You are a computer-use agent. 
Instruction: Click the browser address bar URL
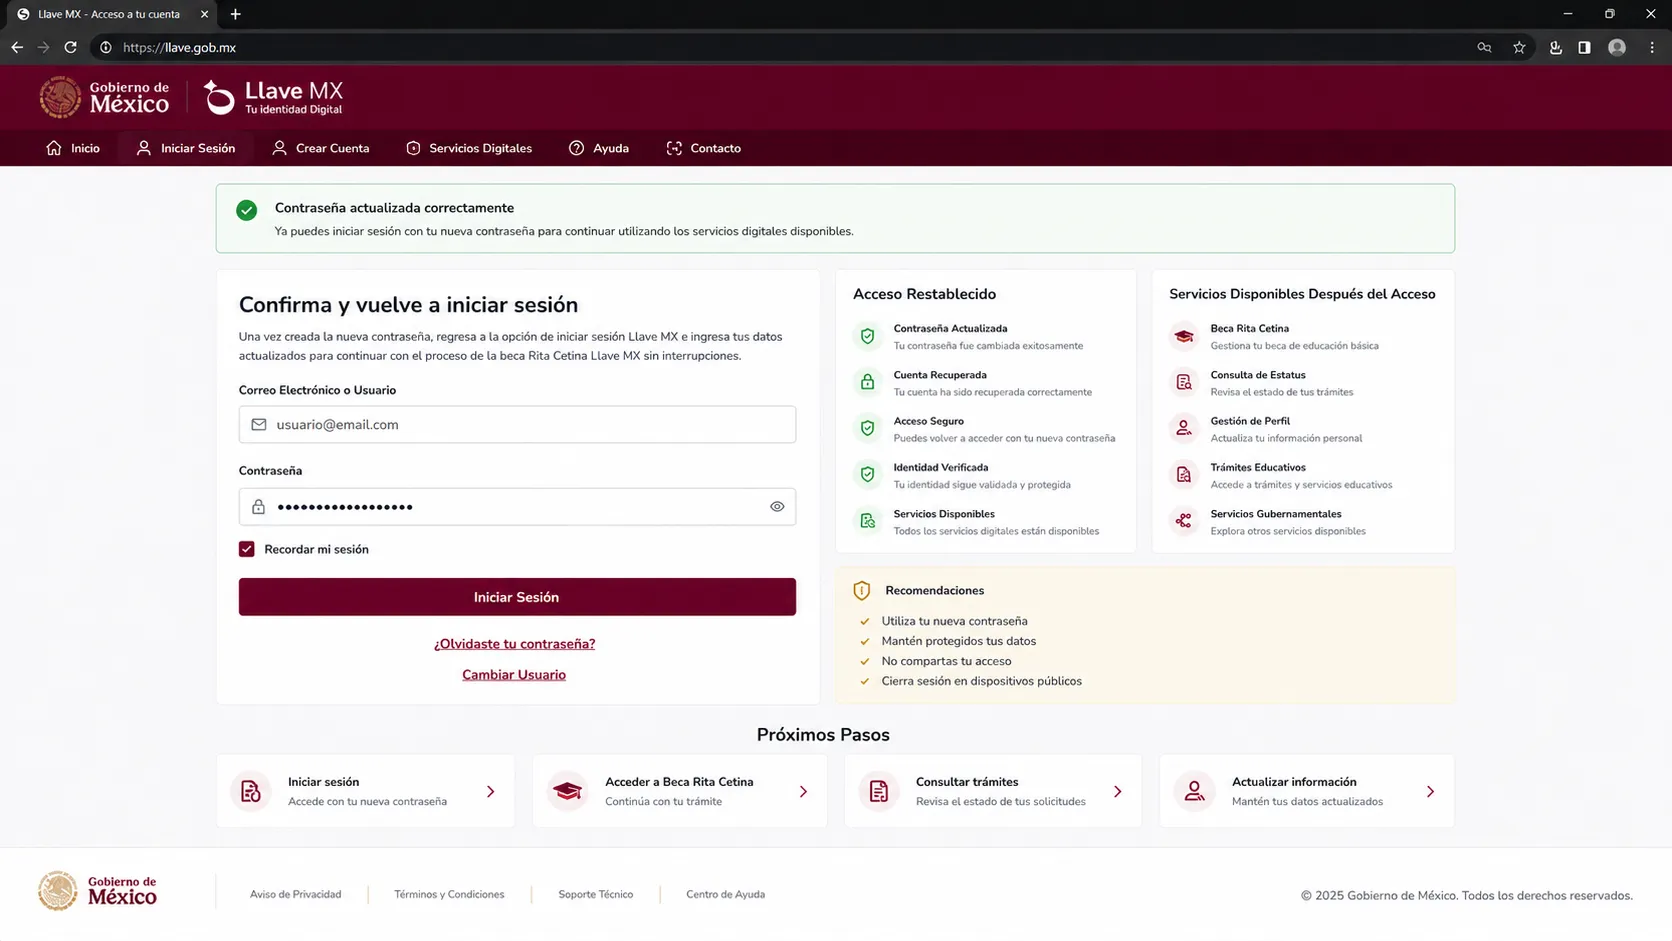tap(180, 47)
